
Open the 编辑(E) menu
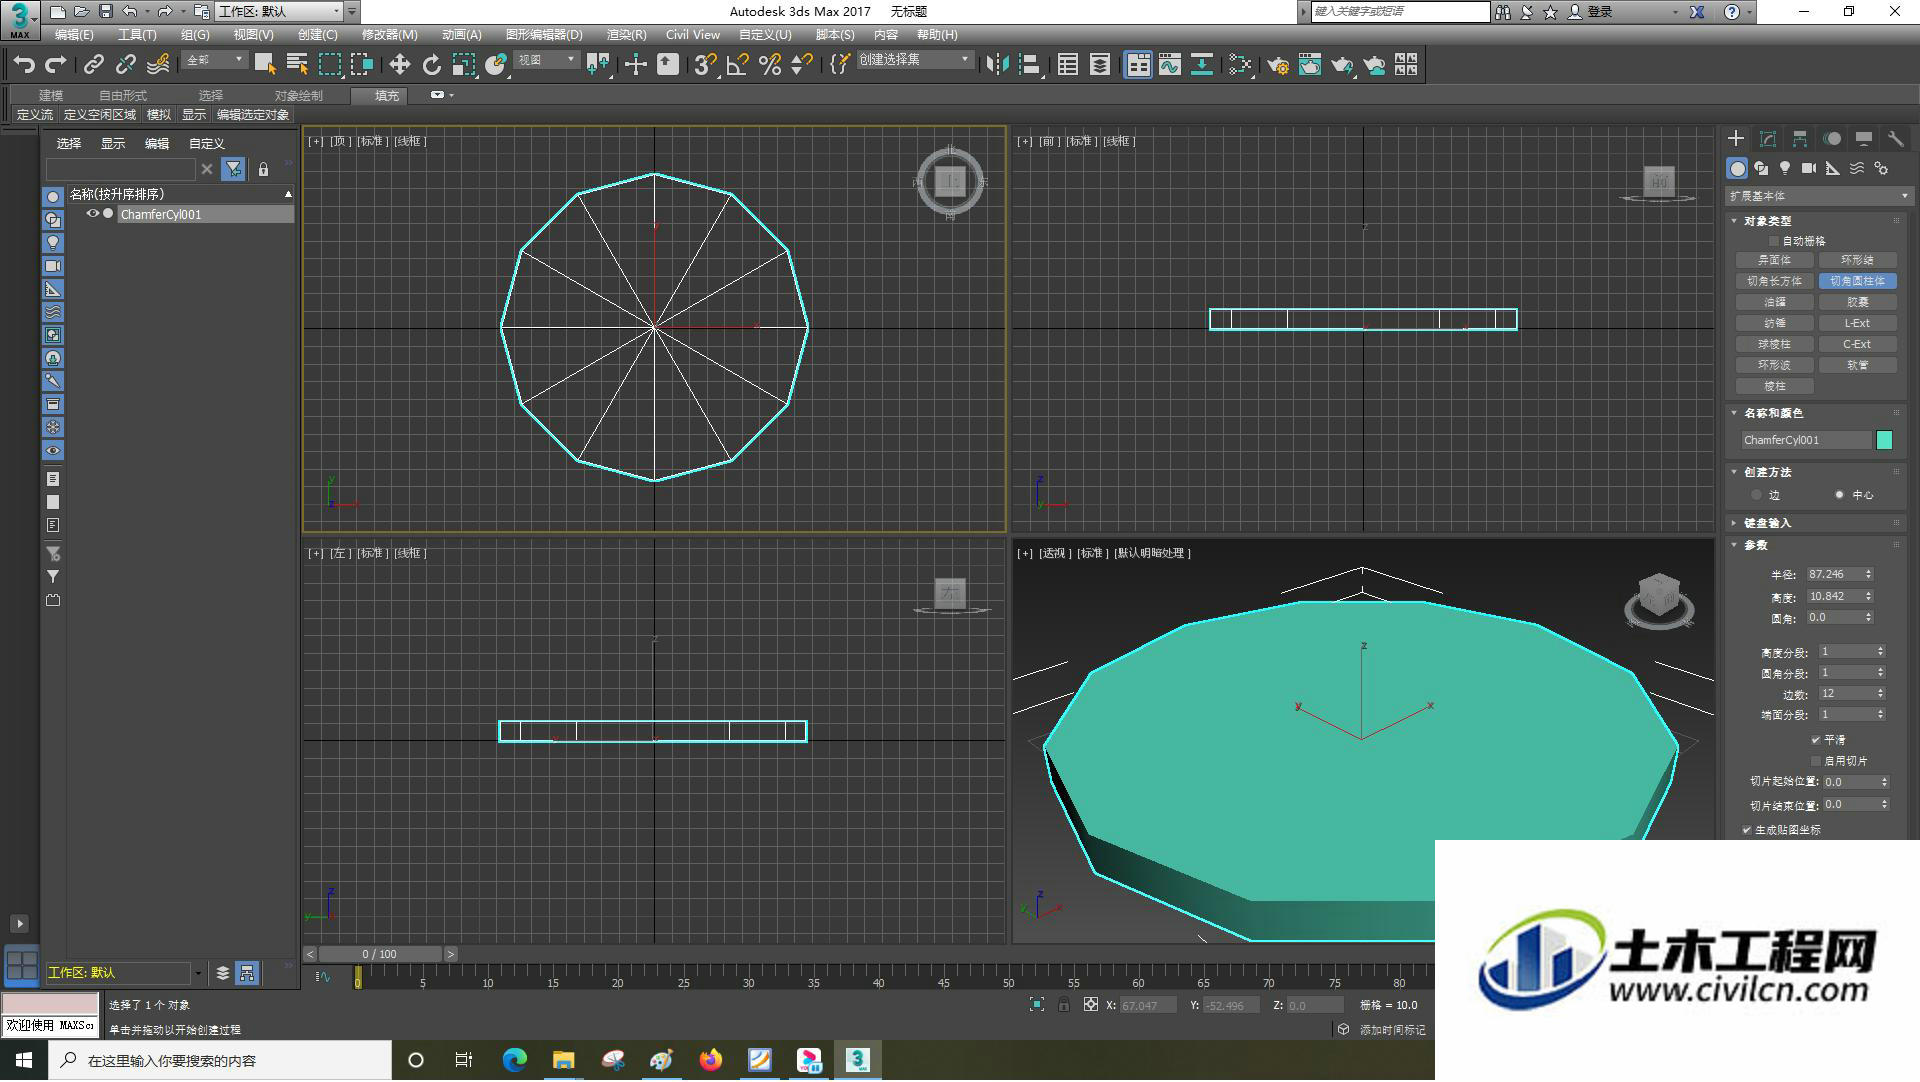tap(74, 35)
